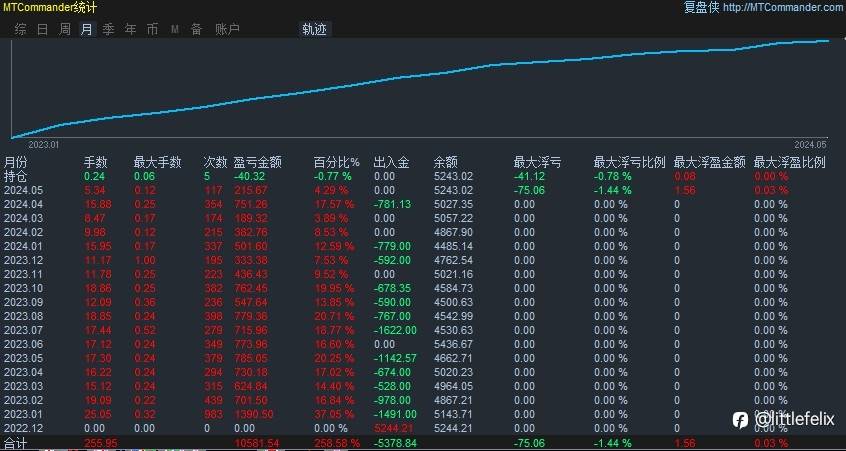The image size is (846, 451).
Task: Open the http://MTCommander.com link
Action: [784, 7]
